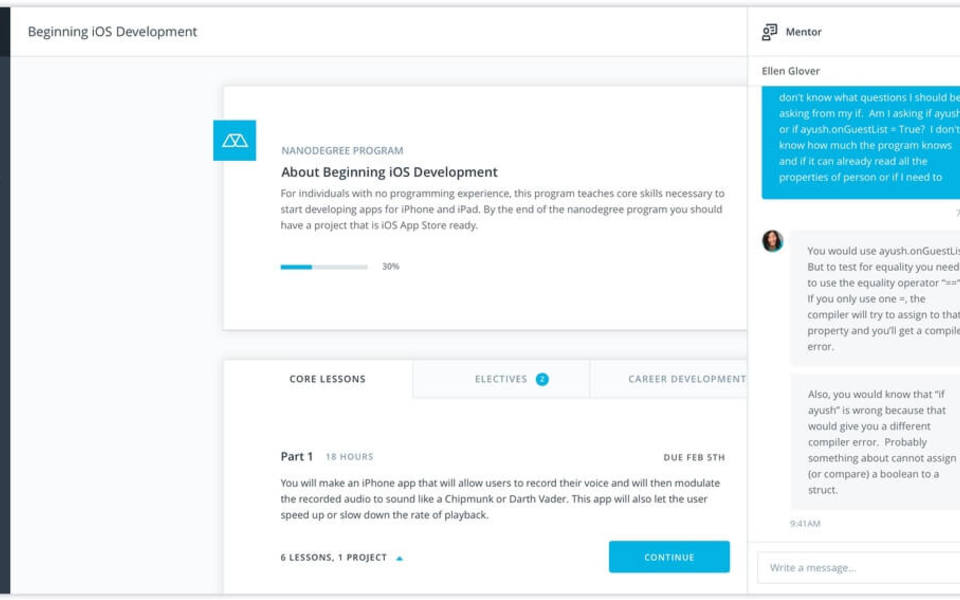The height and width of the screenshot is (600, 960).
Task: Click the nanodegree program logo icon
Action: (234, 140)
